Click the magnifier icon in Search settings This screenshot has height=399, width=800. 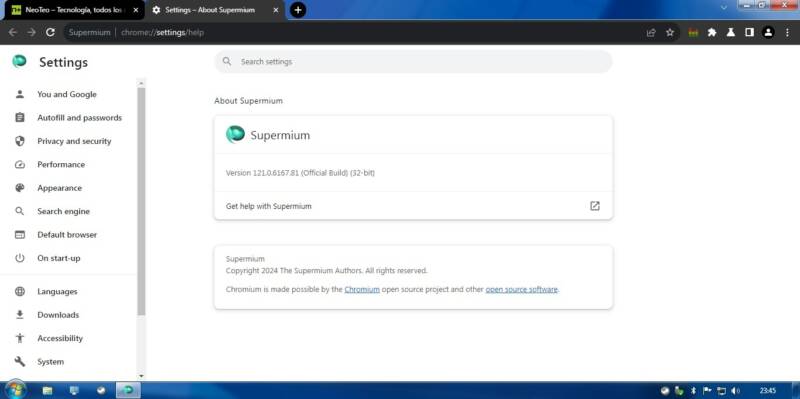click(x=227, y=61)
